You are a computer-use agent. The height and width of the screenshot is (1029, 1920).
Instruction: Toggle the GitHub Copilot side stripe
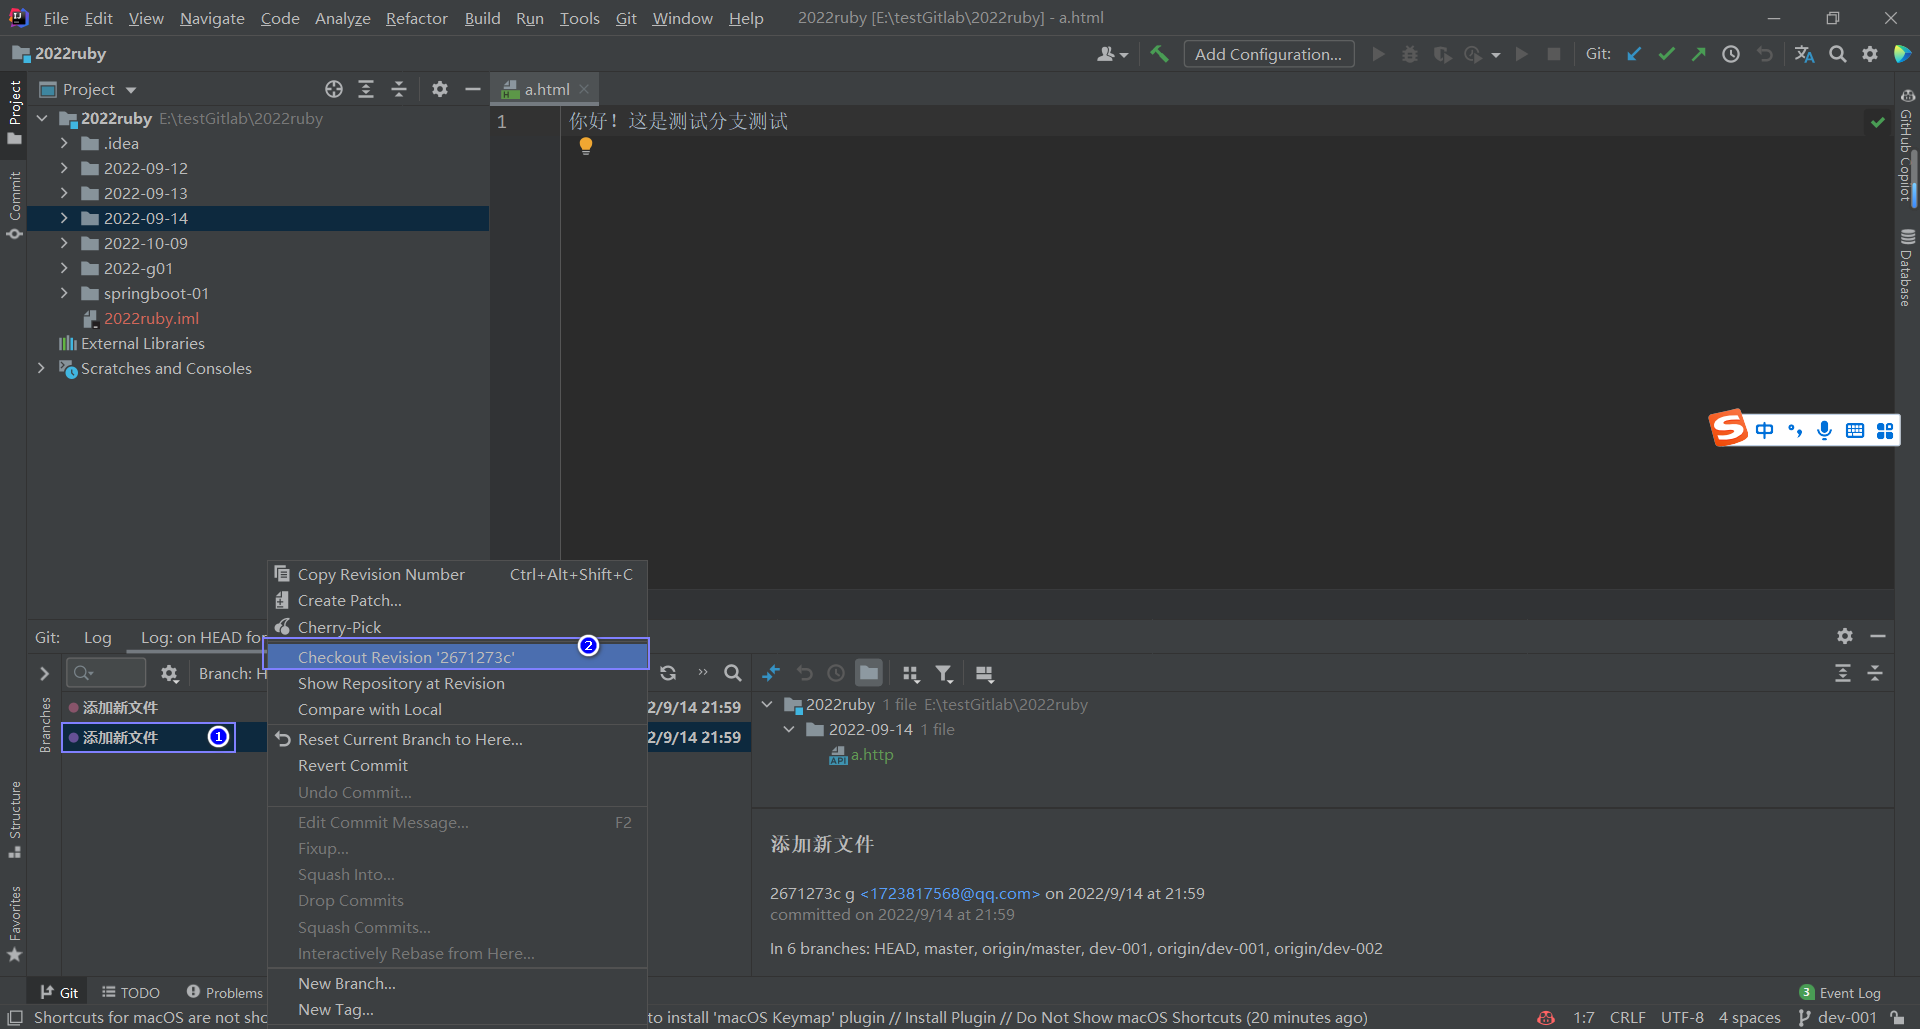(x=1907, y=146)
